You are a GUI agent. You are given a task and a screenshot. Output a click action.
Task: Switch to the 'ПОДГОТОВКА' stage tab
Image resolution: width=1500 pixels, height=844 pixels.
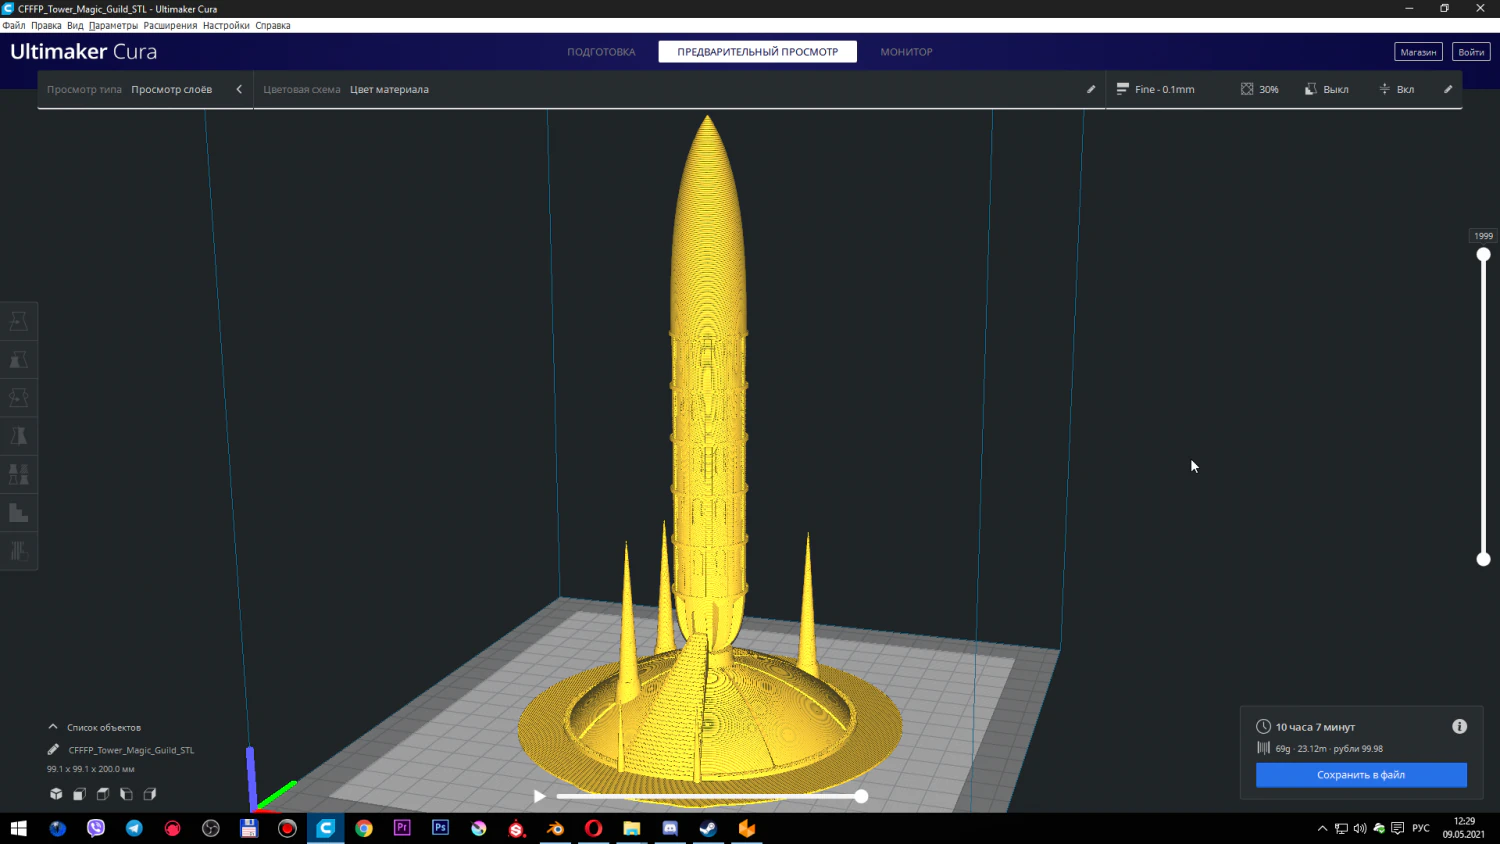pyautogui.click(x=601, y=52)
